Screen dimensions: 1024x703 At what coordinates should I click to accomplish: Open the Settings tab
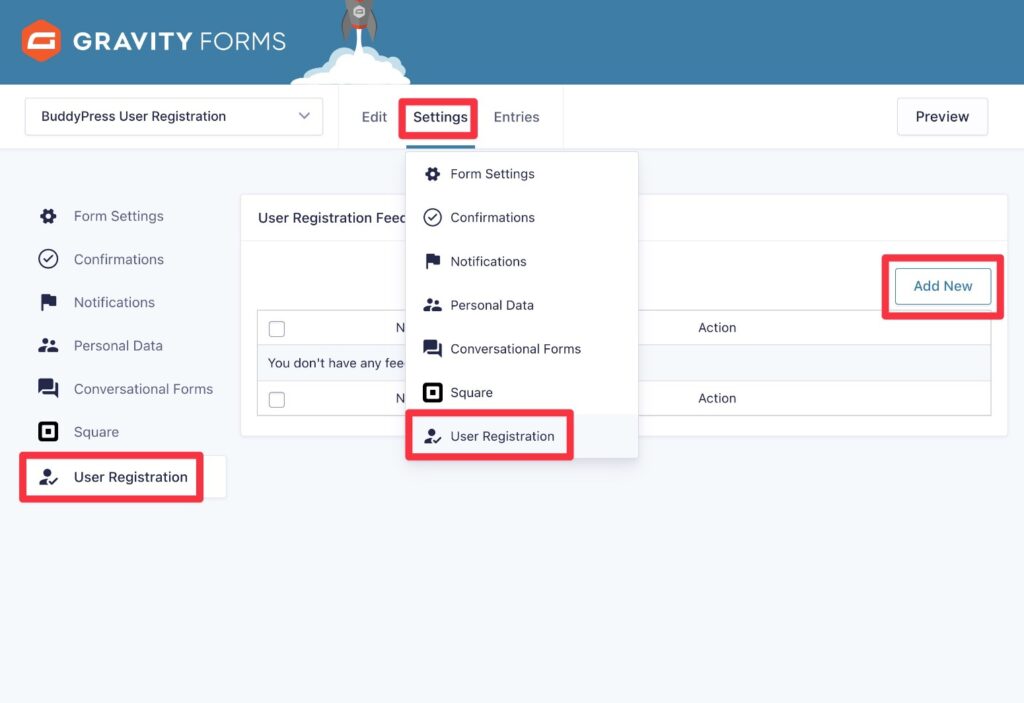[440, 117]
